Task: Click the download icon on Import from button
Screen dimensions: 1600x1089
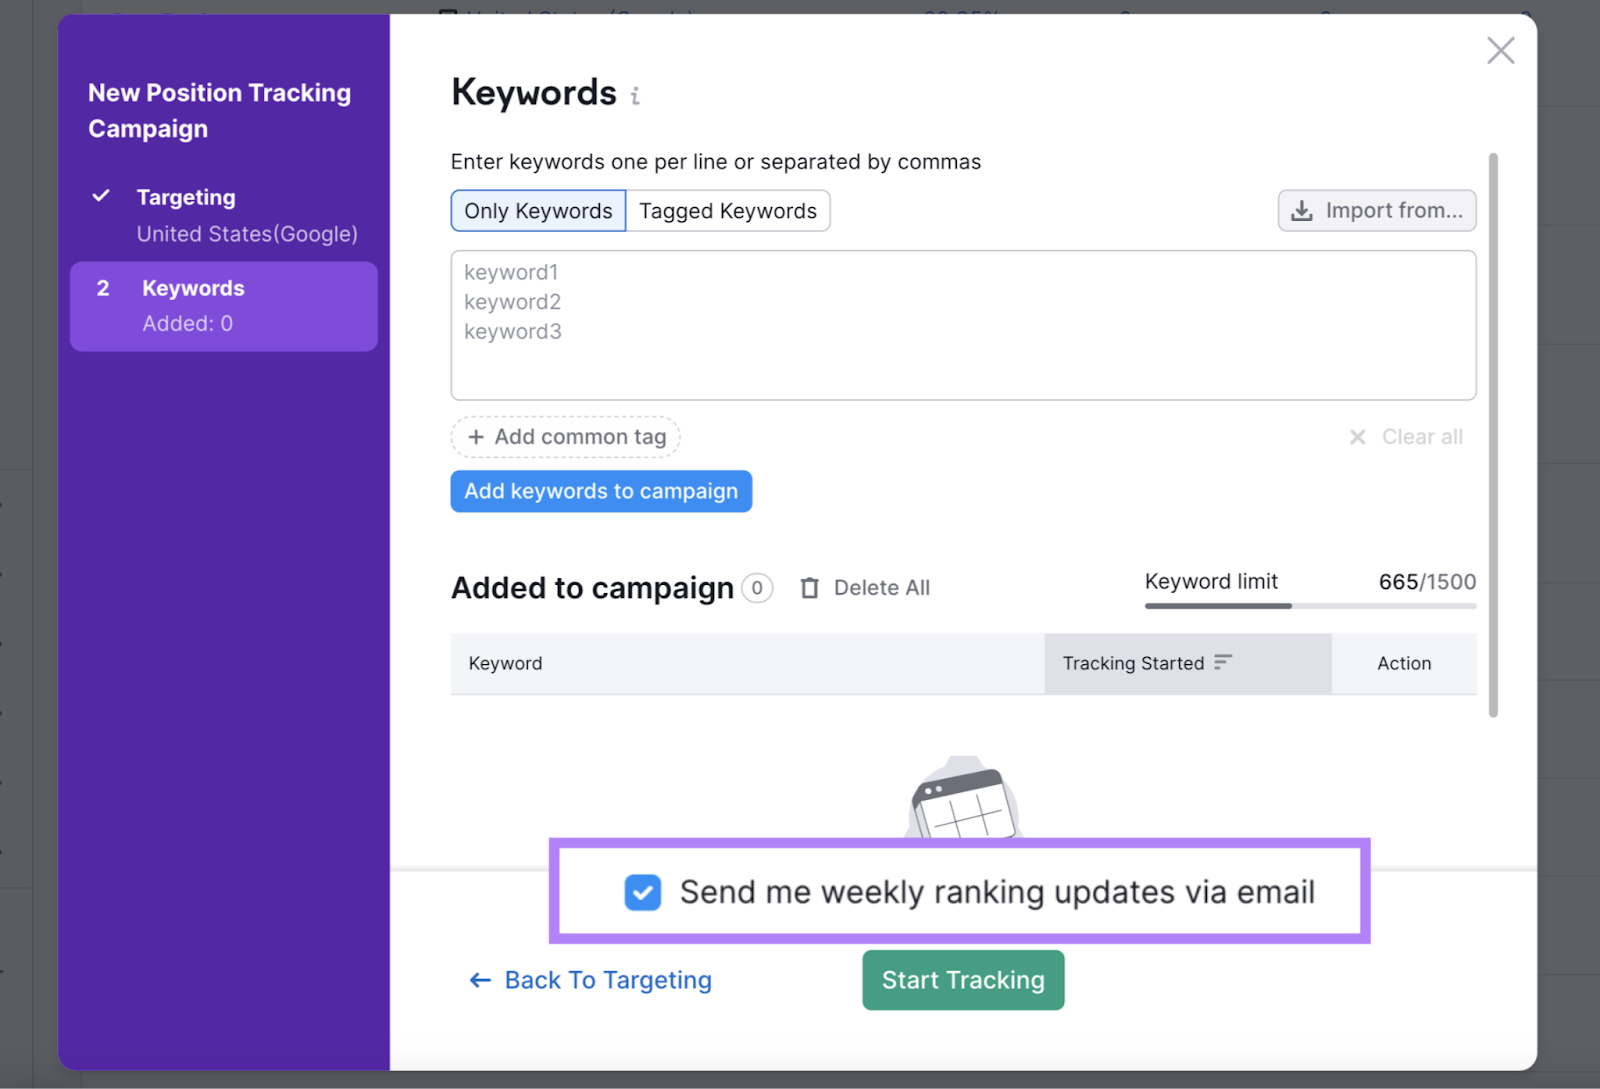Action: coord(1302,210)
